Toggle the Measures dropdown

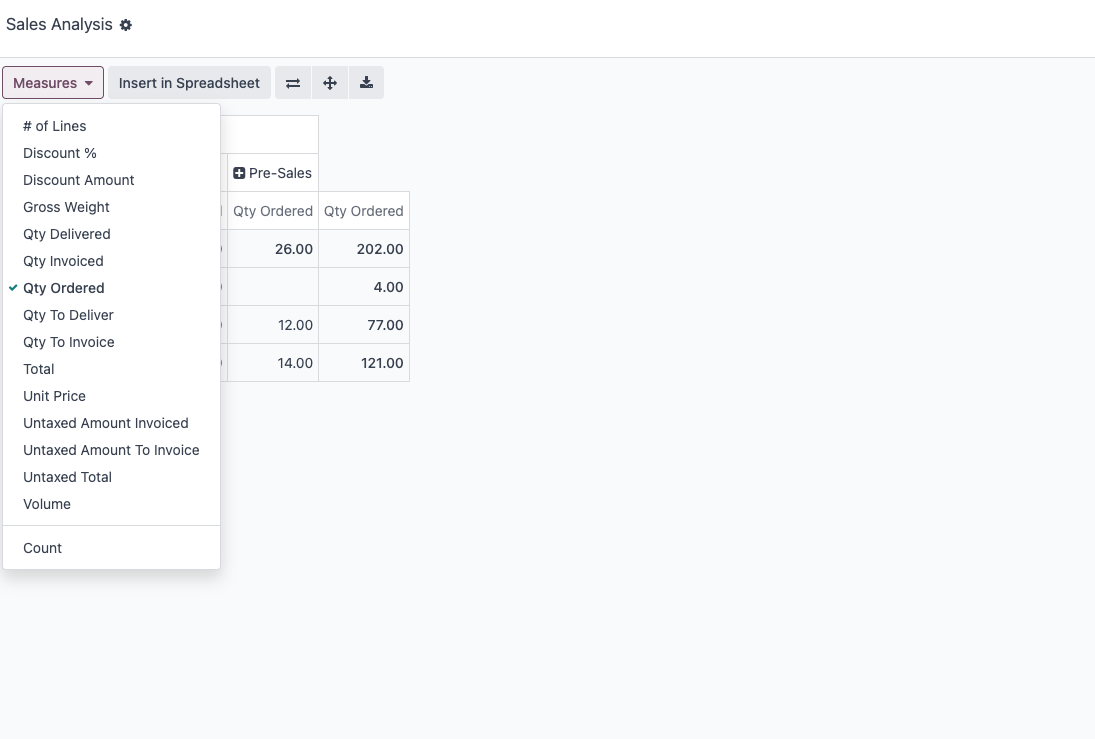[x=53, y=83]
